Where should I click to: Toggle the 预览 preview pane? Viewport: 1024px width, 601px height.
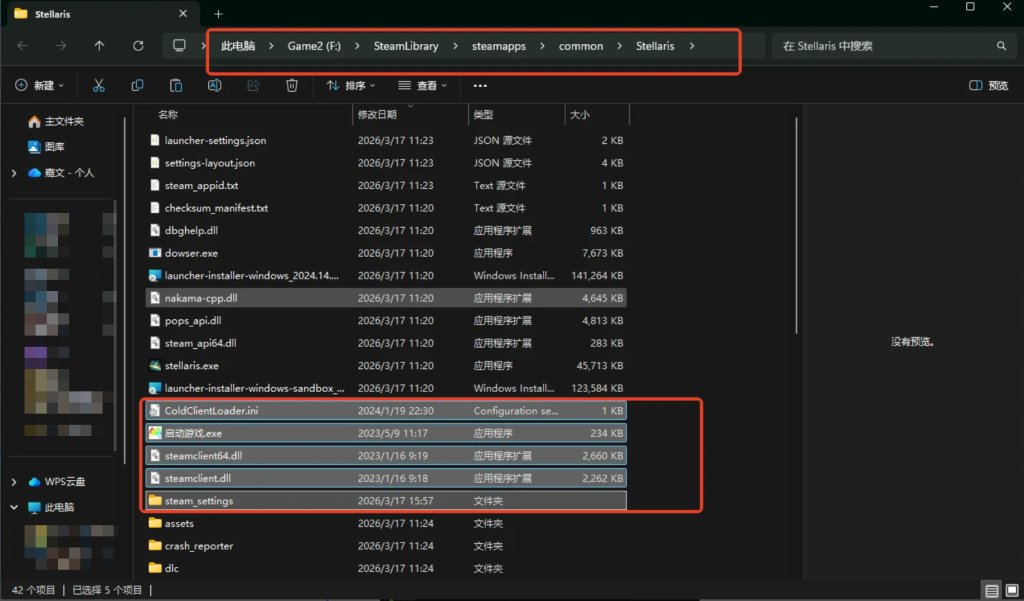pyautogui.click(x=988, y=86)
